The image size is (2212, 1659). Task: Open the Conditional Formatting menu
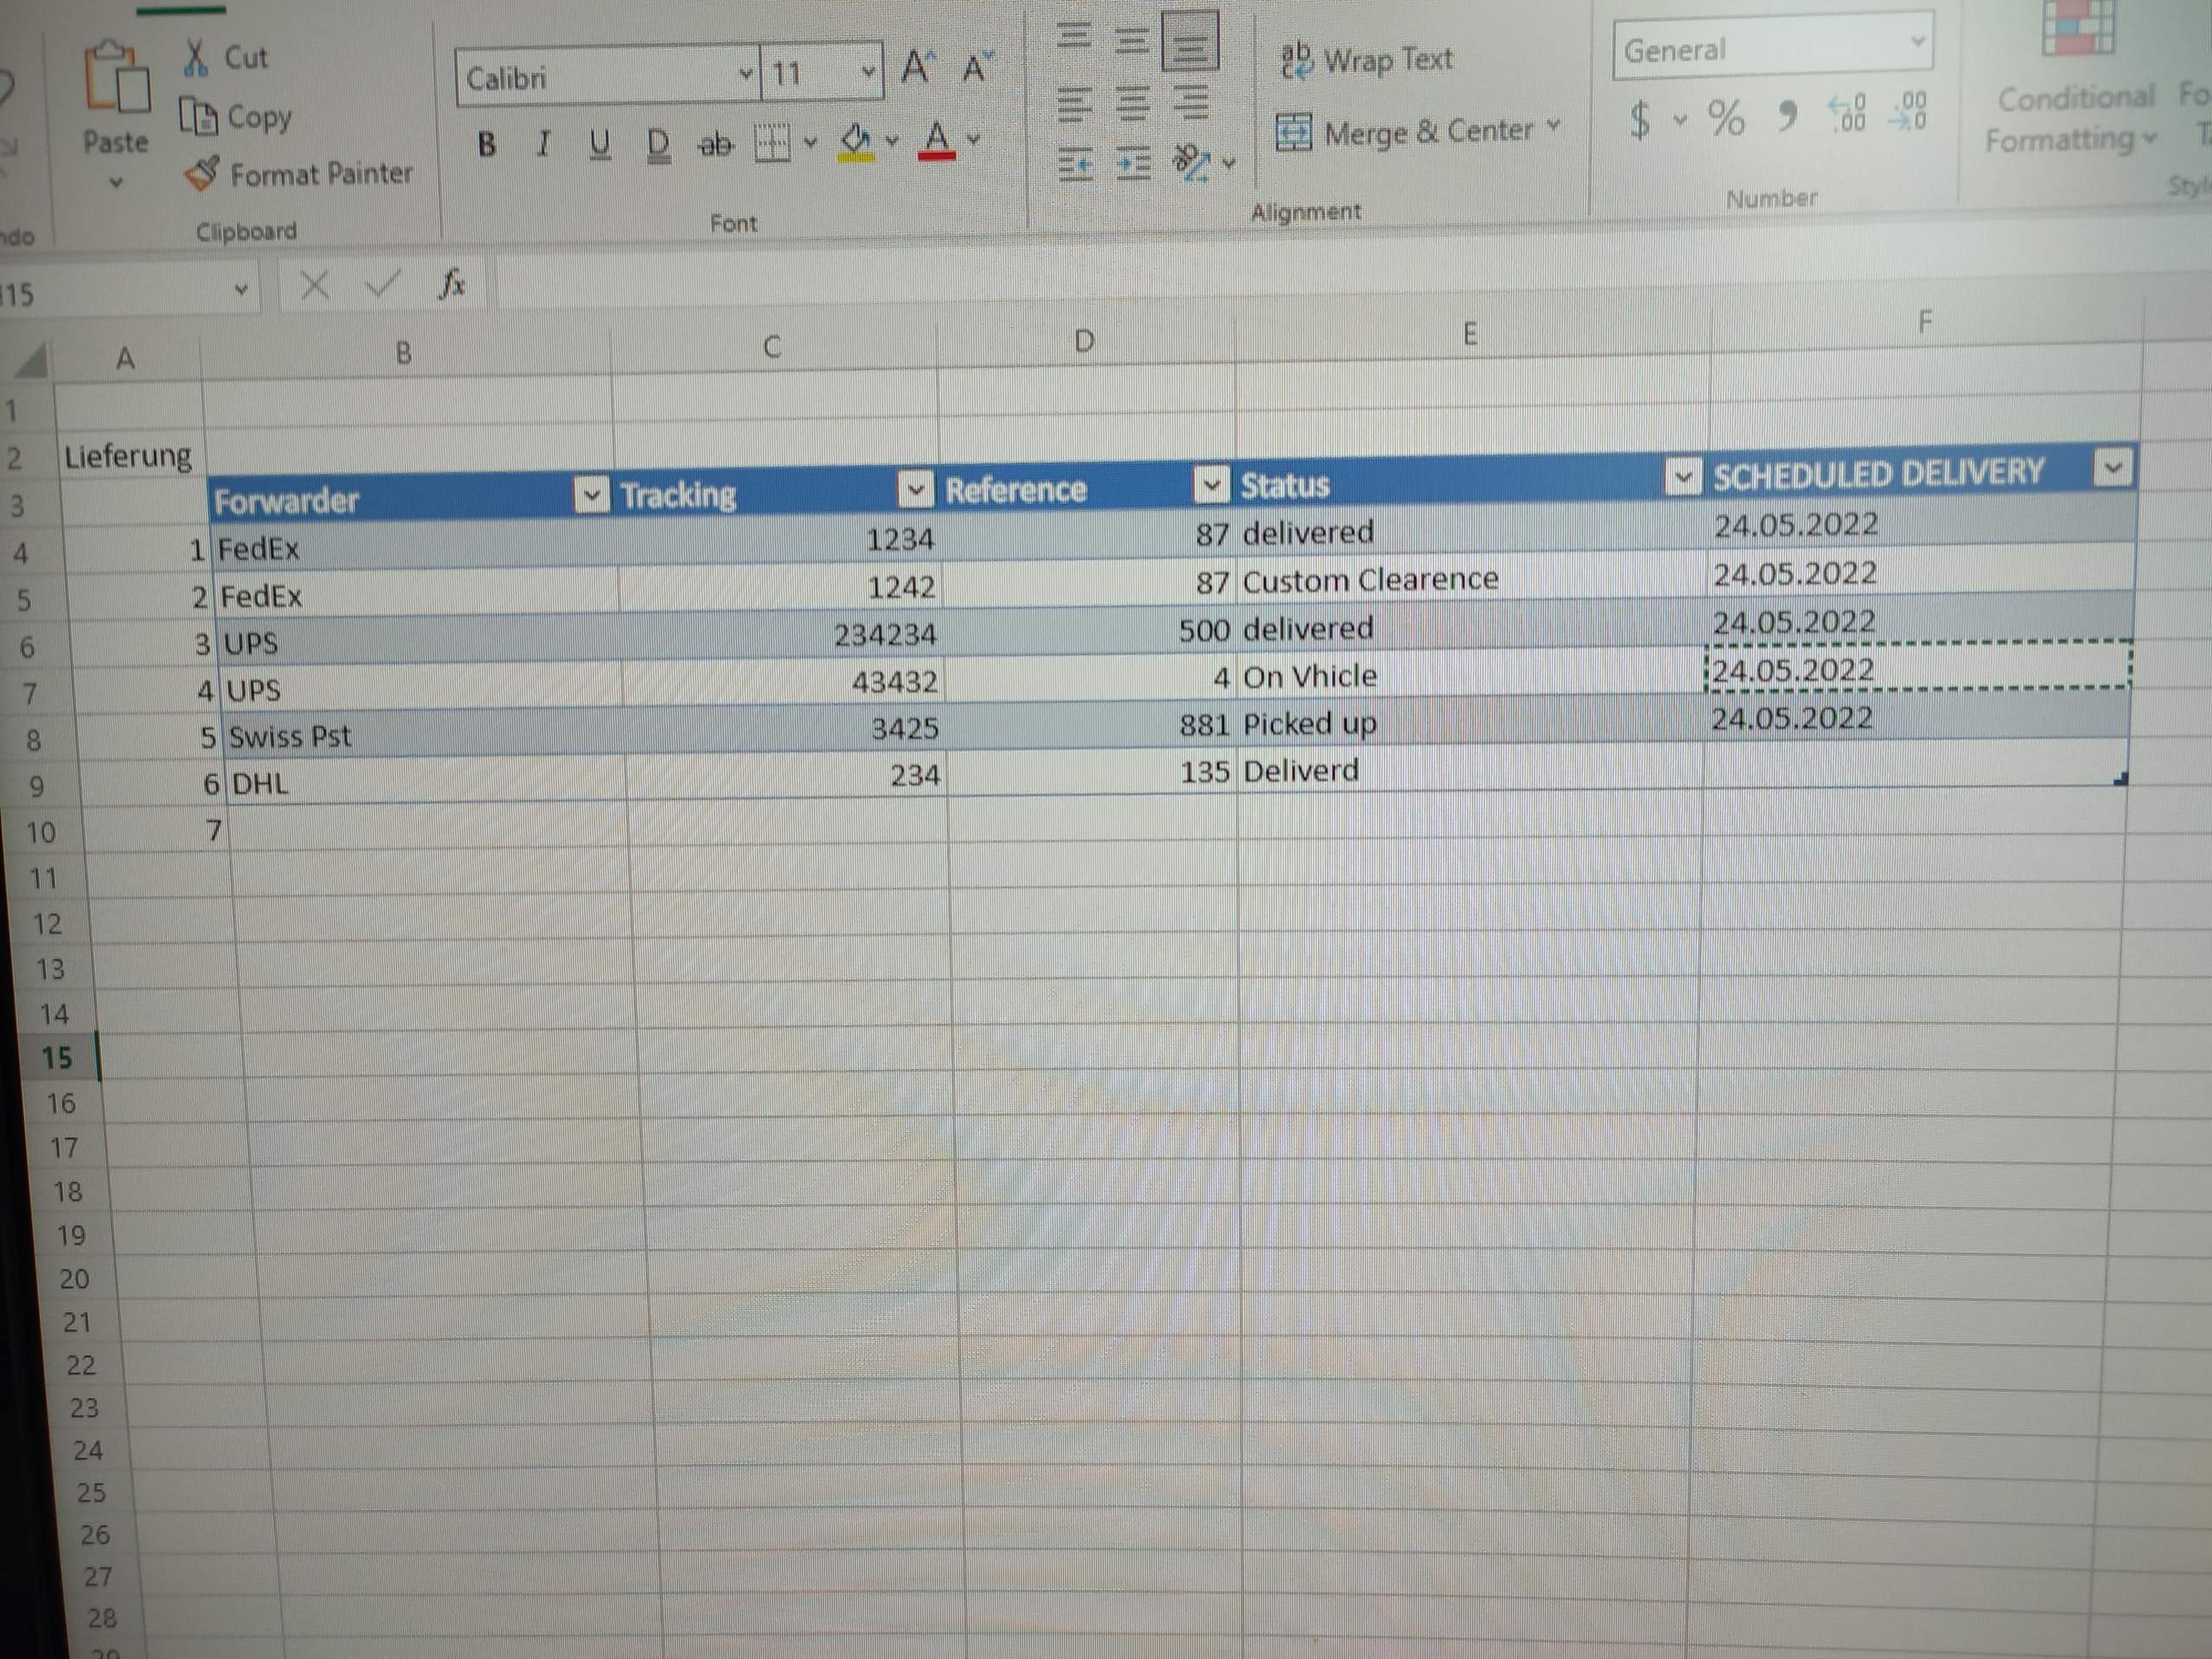click(2072, 115)
